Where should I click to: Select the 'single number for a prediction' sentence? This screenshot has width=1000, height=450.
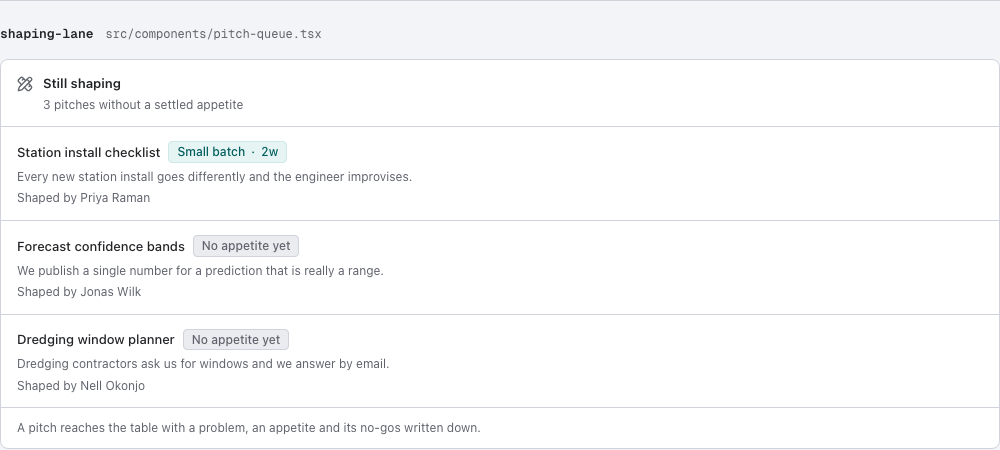[x=200, y=271]
